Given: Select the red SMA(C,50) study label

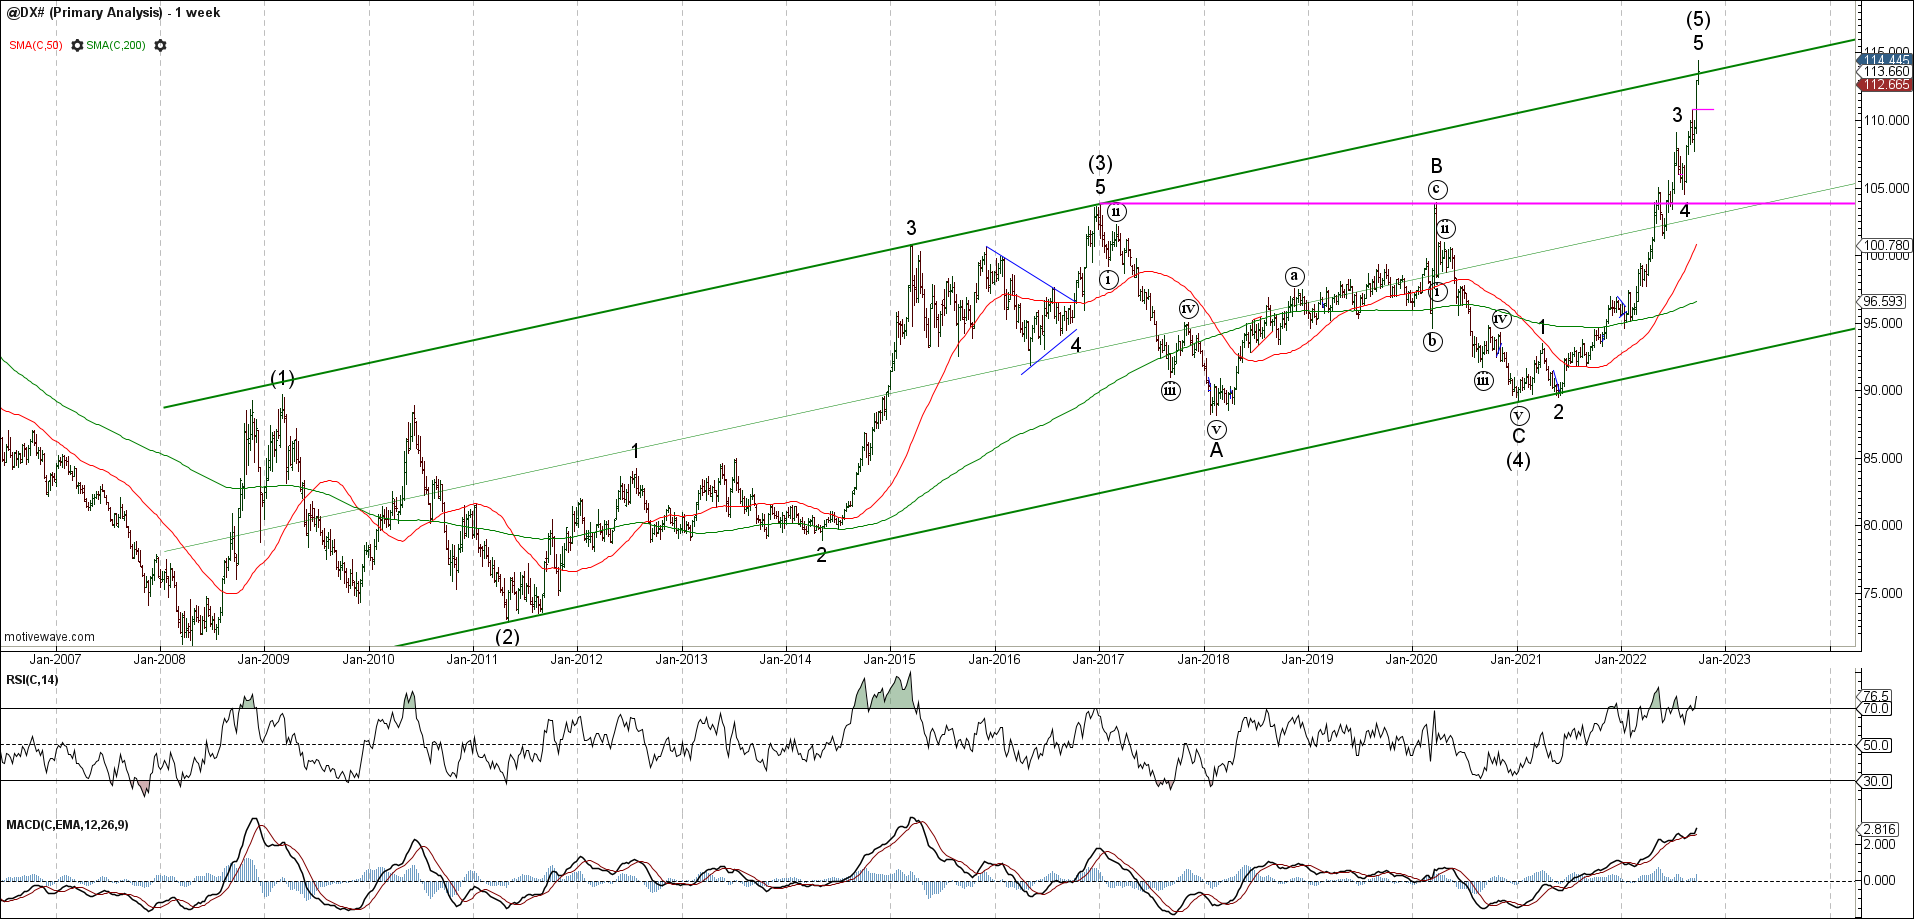Looking at the screenshot, I should [x=36, y=46].
